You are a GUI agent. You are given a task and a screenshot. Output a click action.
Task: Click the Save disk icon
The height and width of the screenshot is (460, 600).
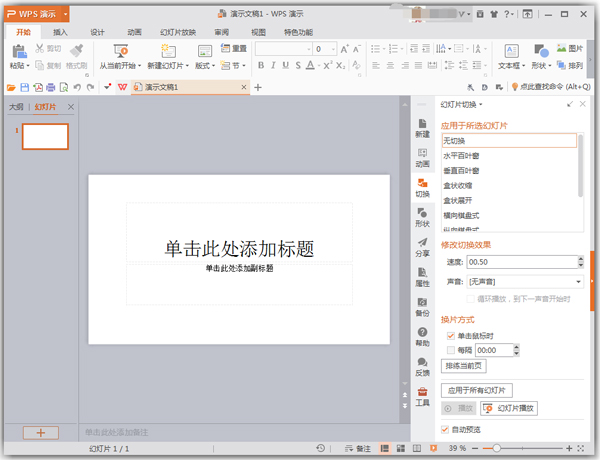pos(24,88)
